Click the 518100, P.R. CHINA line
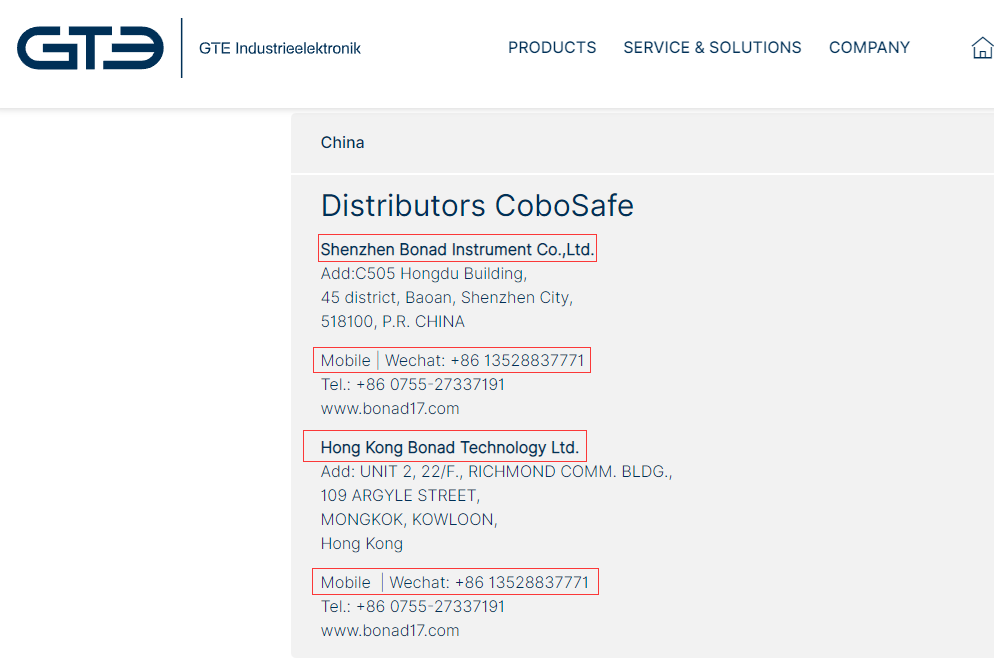 pyautogui.click(x=393, y=322)
